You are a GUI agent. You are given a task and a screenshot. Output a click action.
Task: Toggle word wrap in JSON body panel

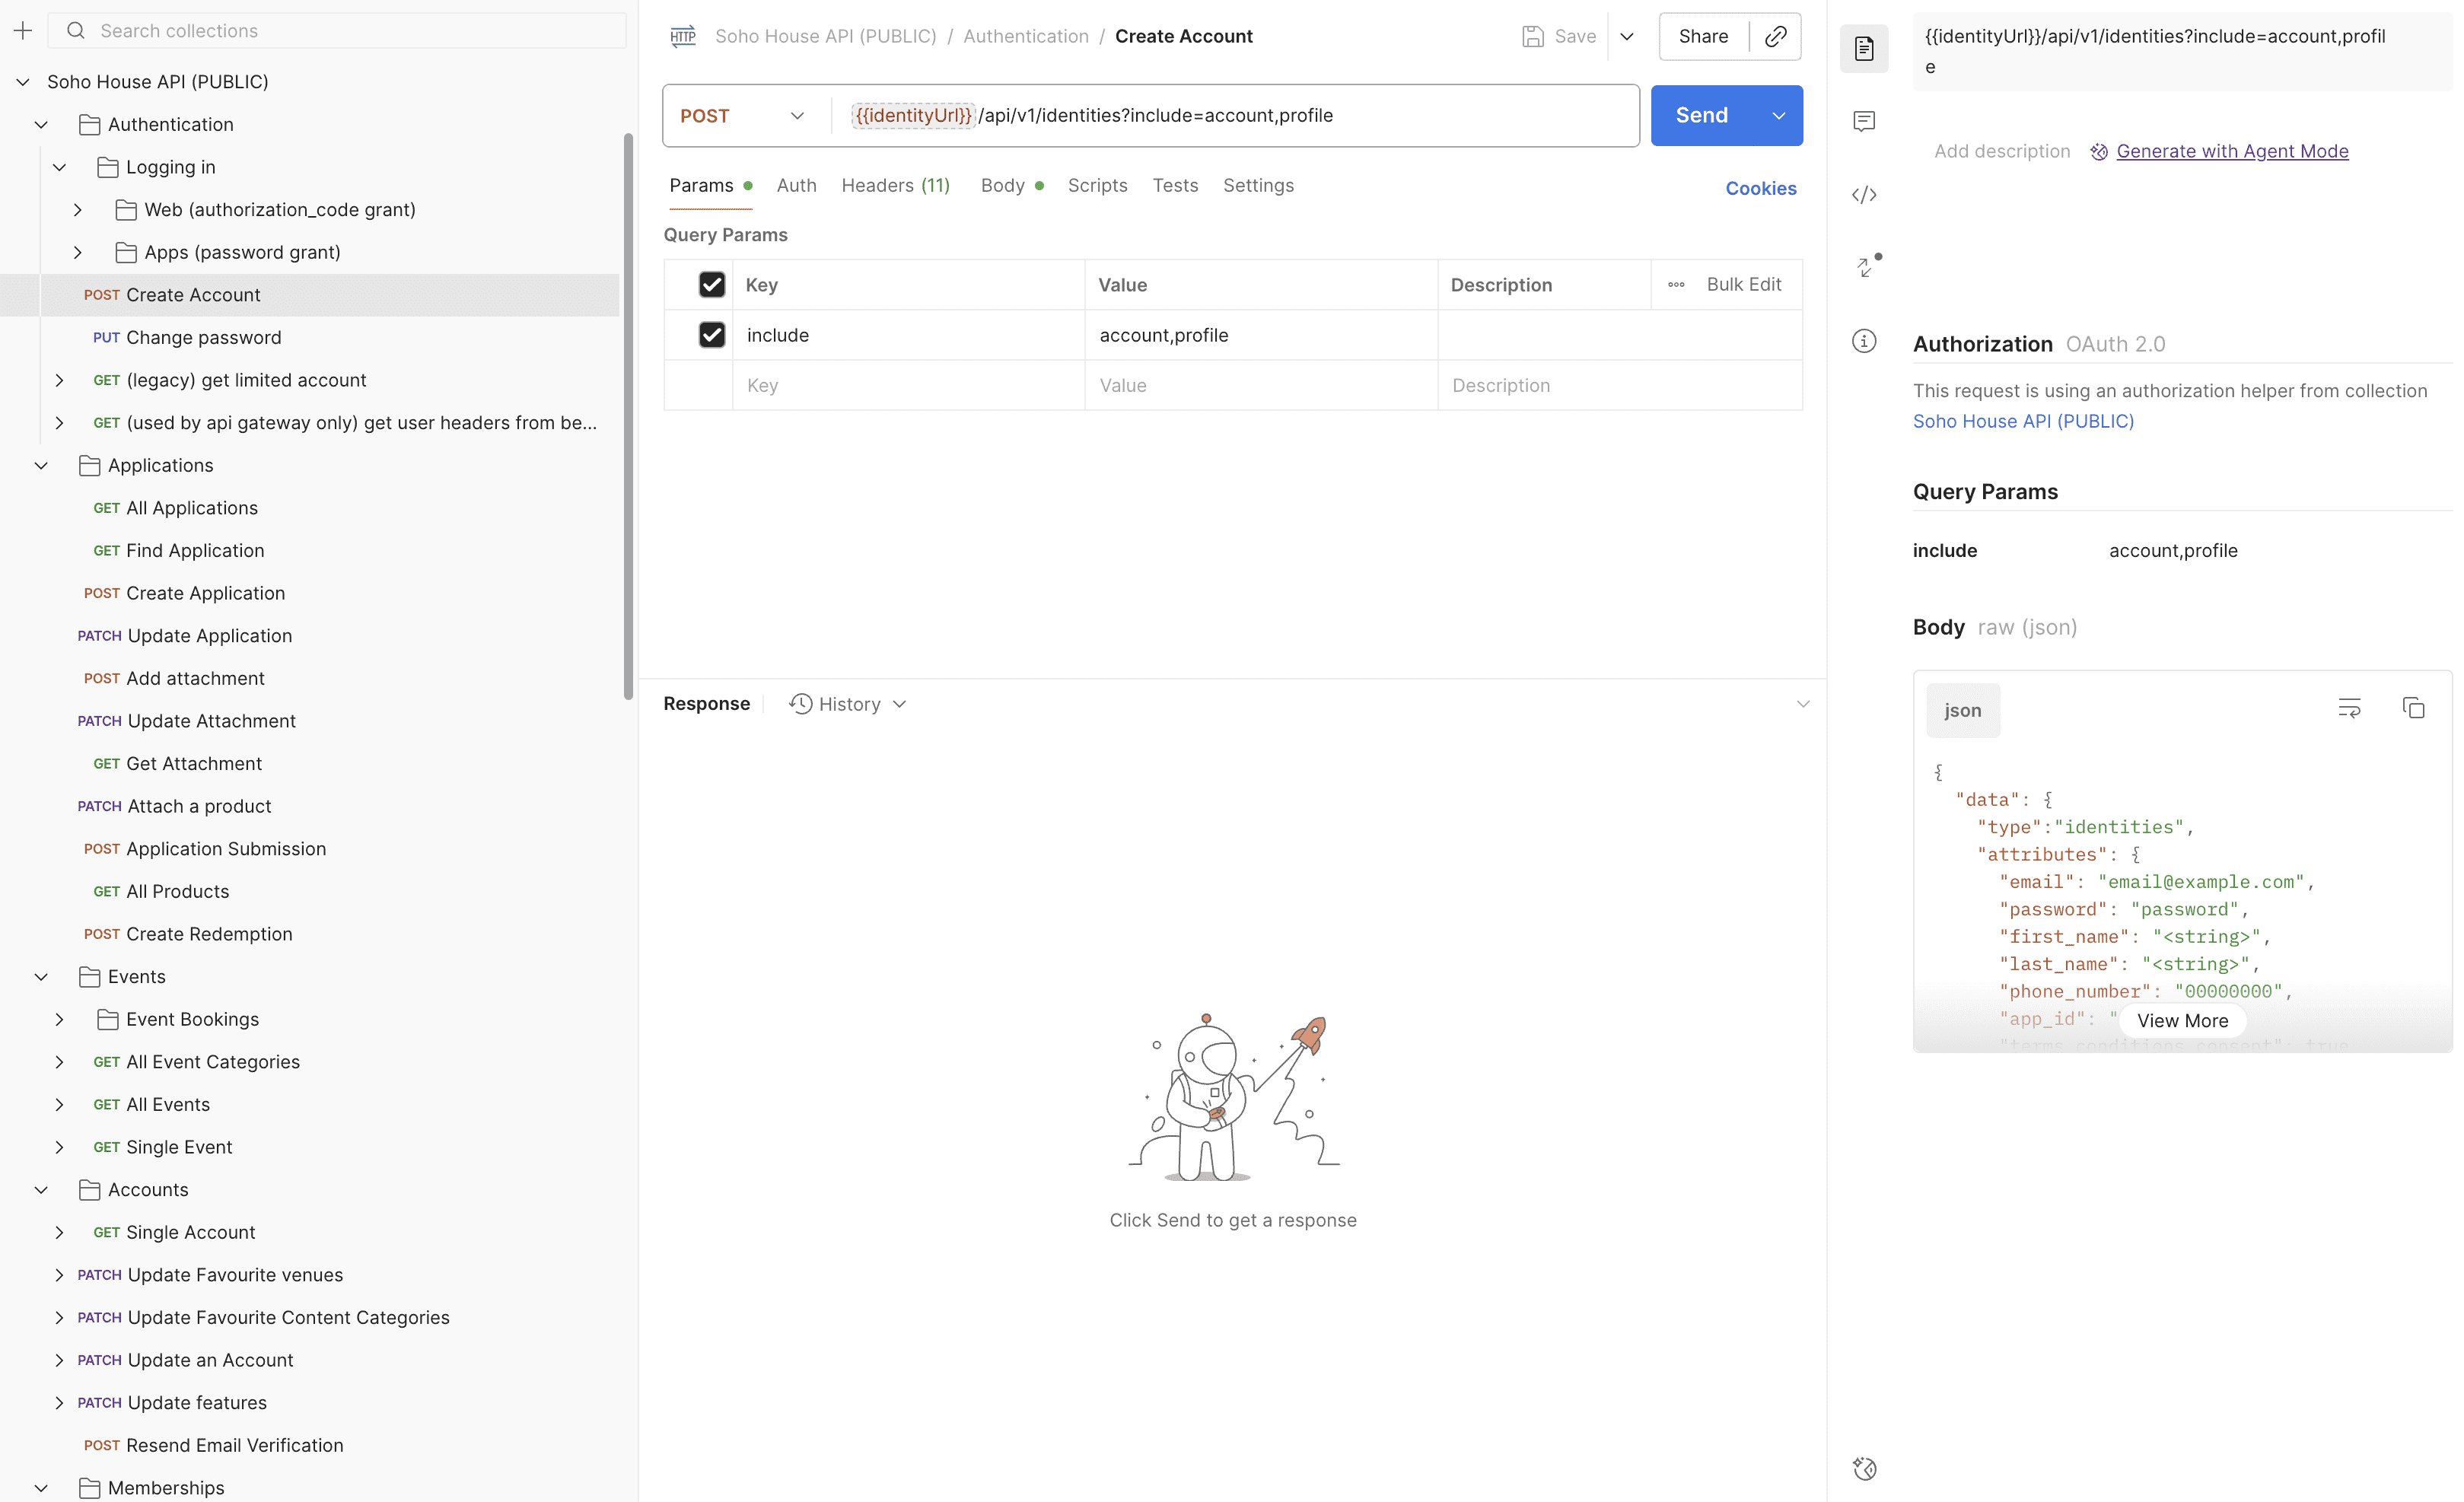(x=2349, y=708)
